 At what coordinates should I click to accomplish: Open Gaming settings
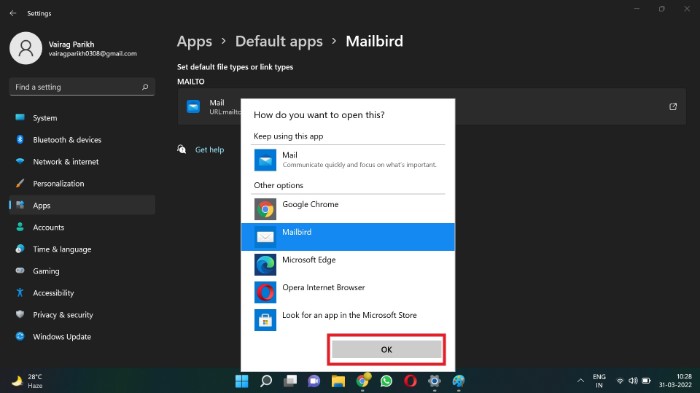pos(82,271)
